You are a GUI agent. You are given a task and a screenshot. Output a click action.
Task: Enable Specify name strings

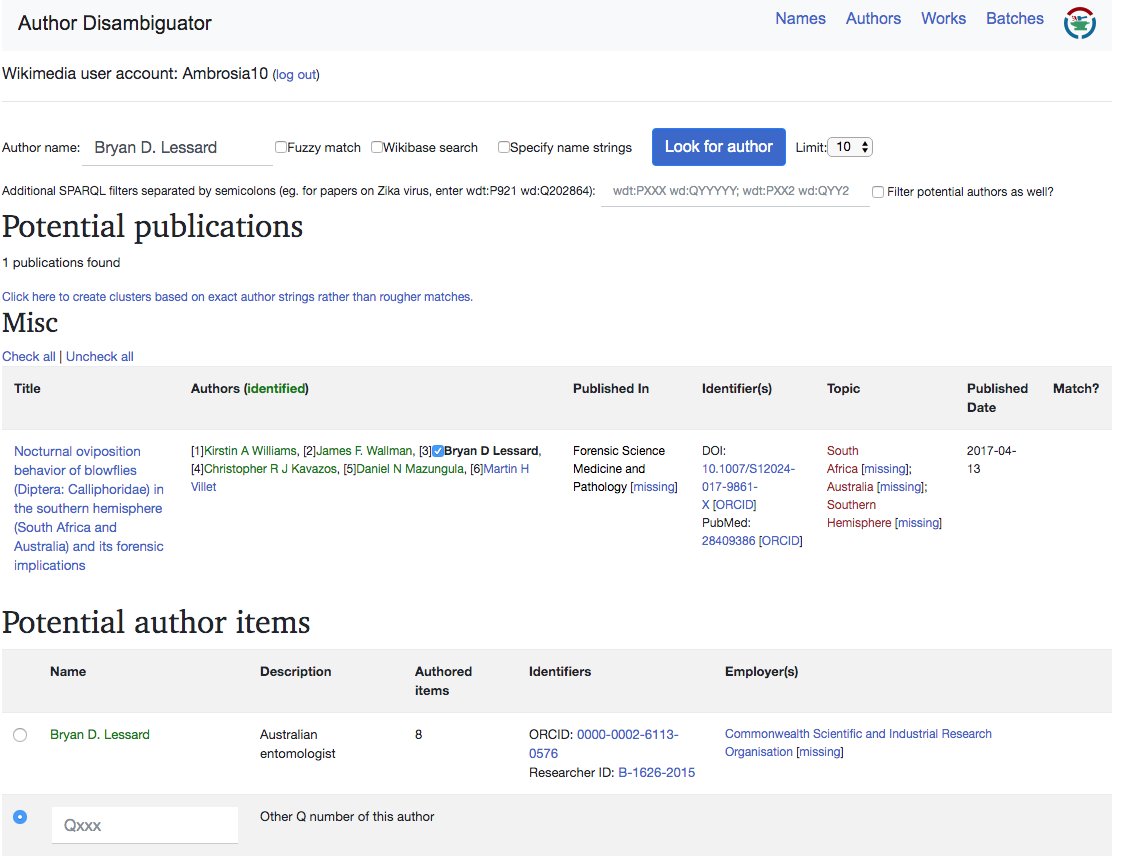coord(503,146)
